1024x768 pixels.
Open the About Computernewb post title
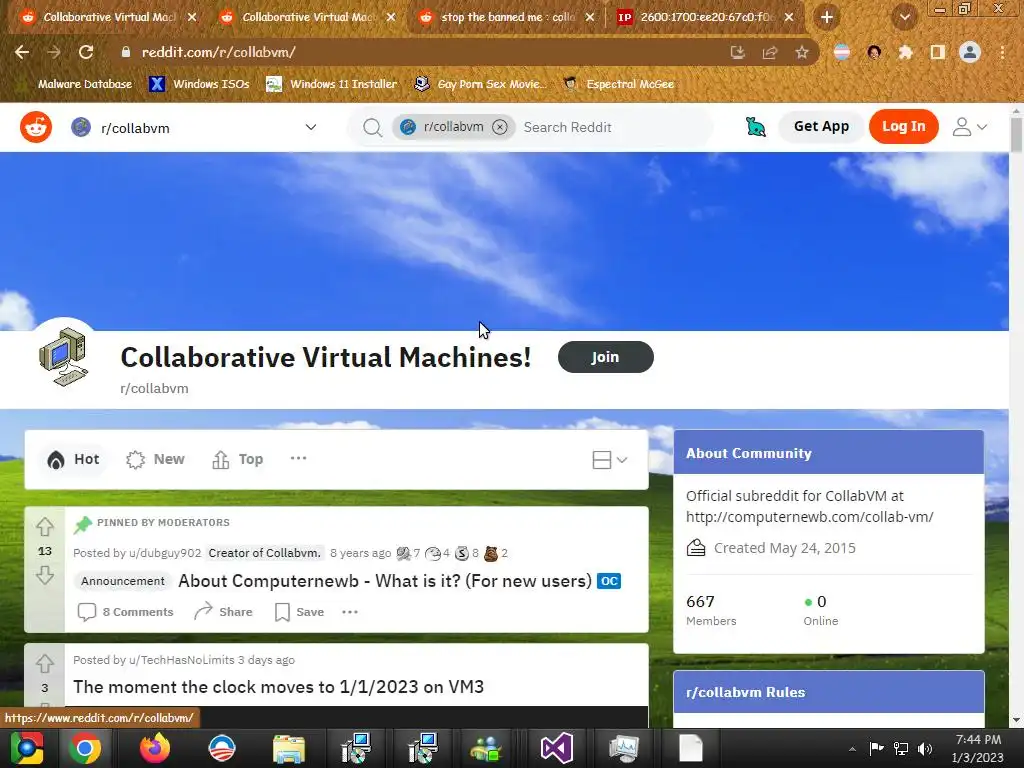coord(385,581)
